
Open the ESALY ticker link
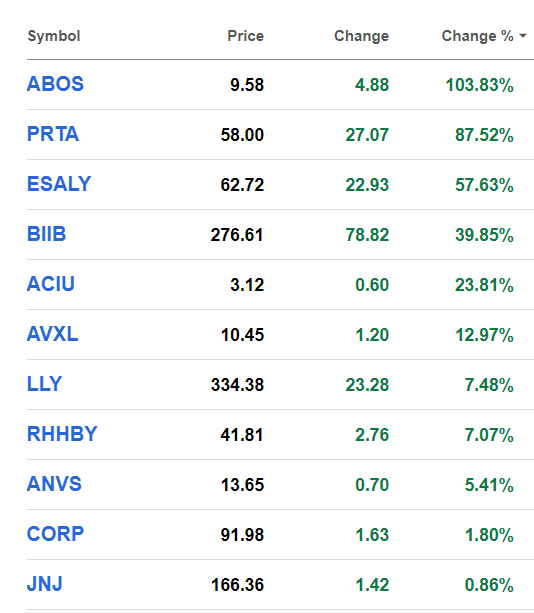tap(59, 184)
